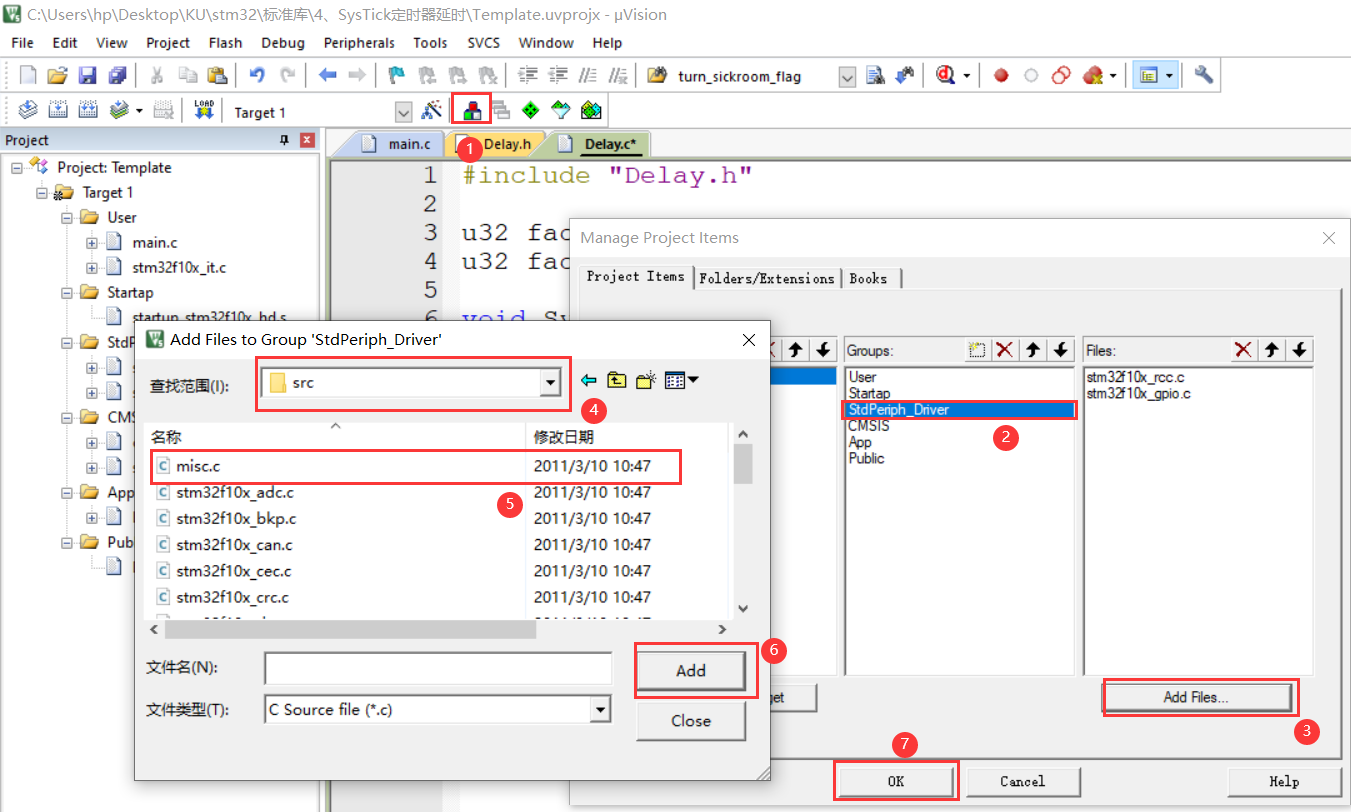Delete selected file with Files red X
The width and height of the screenshot is (1351, 812).
(1243, 350)
